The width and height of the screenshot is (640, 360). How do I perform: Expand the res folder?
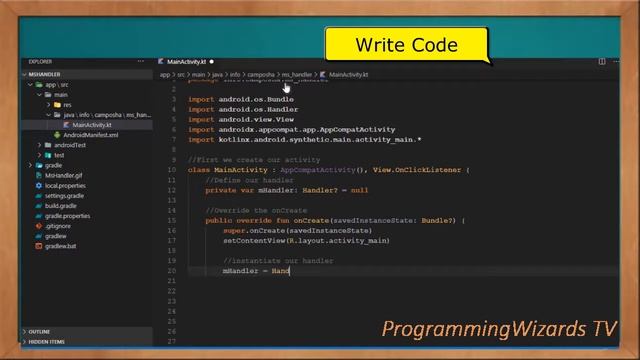coord(49,105)
